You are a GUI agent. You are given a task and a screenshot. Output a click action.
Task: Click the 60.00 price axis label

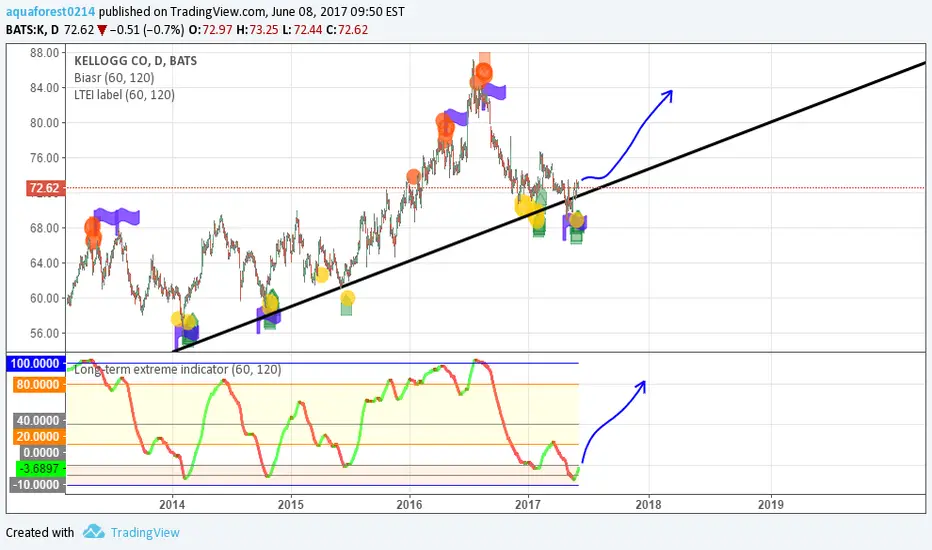44,298
